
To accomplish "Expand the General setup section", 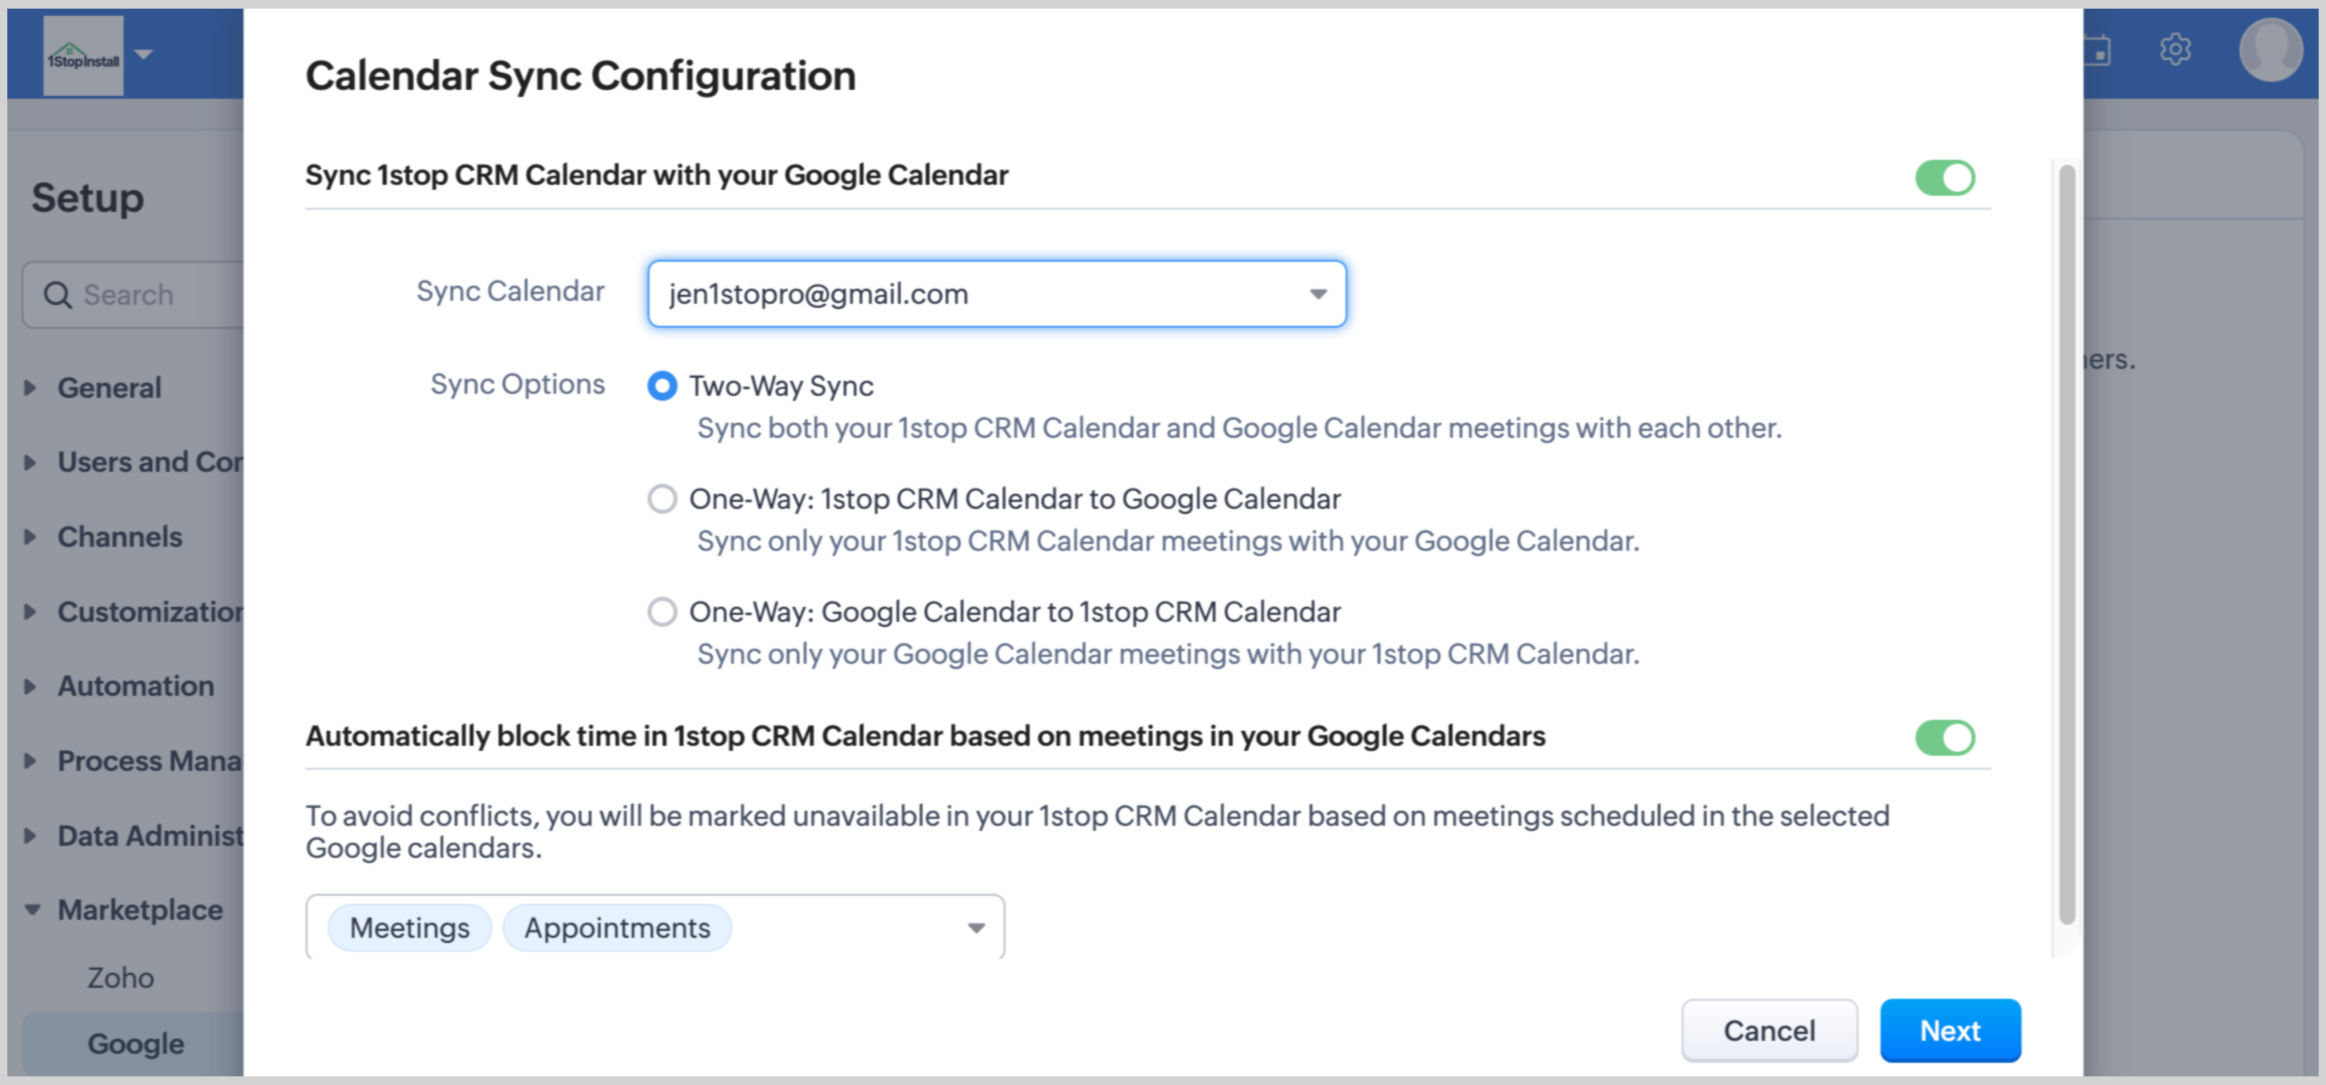I will 108,388.
